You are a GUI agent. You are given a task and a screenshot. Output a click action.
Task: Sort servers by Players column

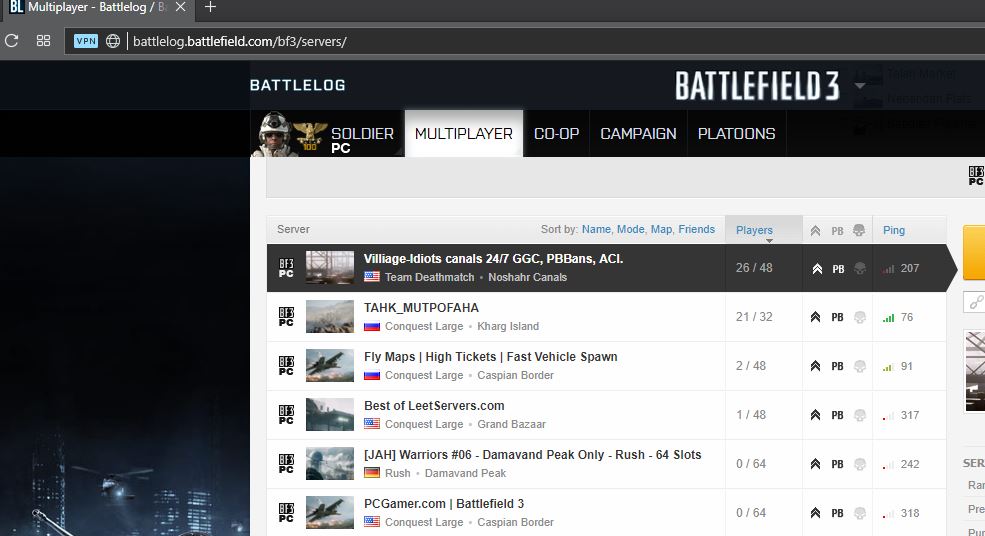[754, 230]
